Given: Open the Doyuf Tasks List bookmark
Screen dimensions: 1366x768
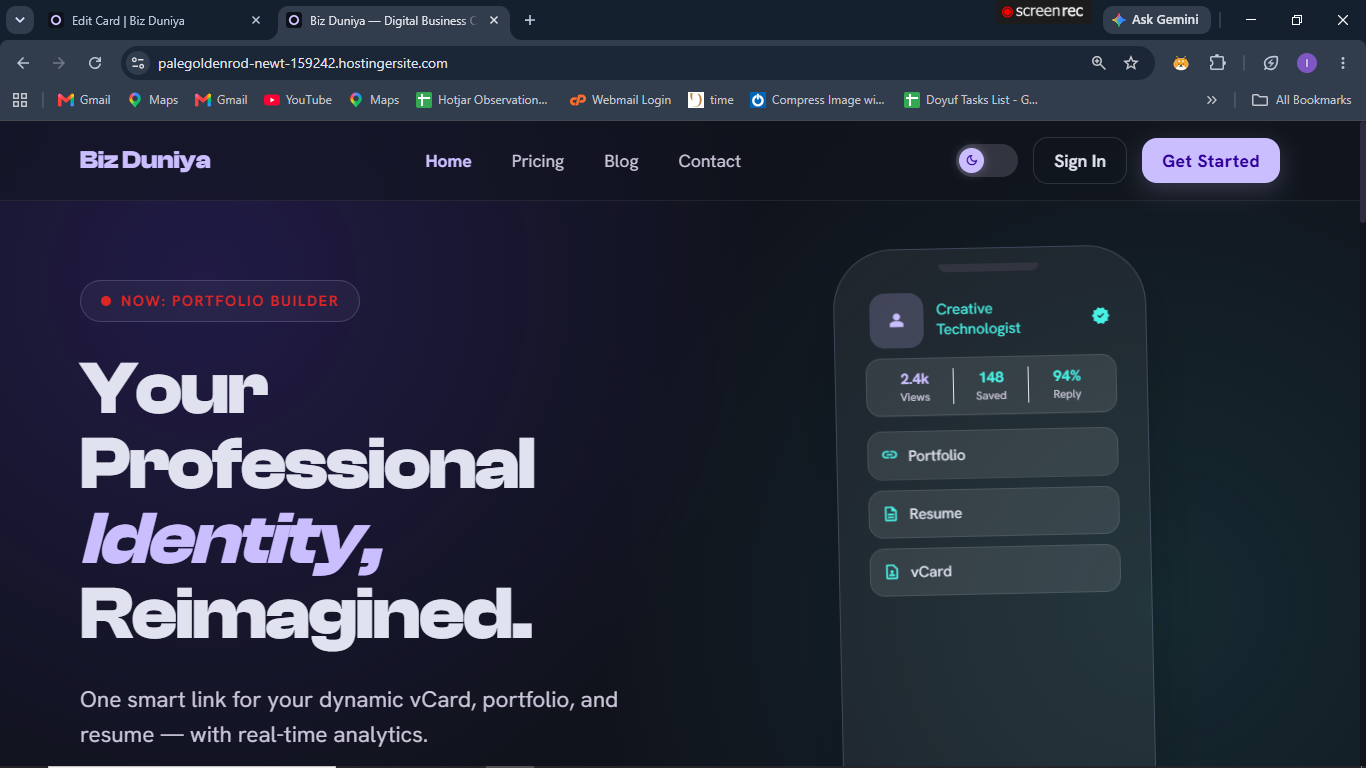Looking at the screenshot, I should pos(972,100).
